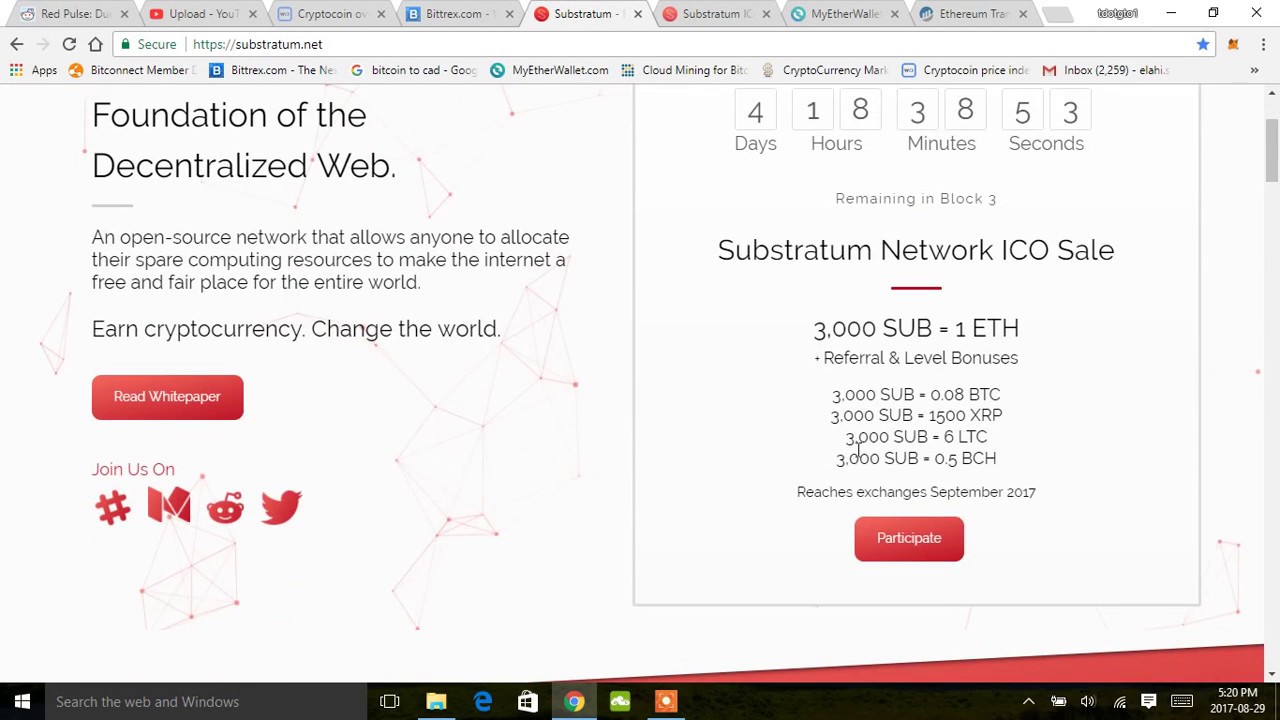Open Task View on the taskbar
1280x720 pixels.
[390, 702]
